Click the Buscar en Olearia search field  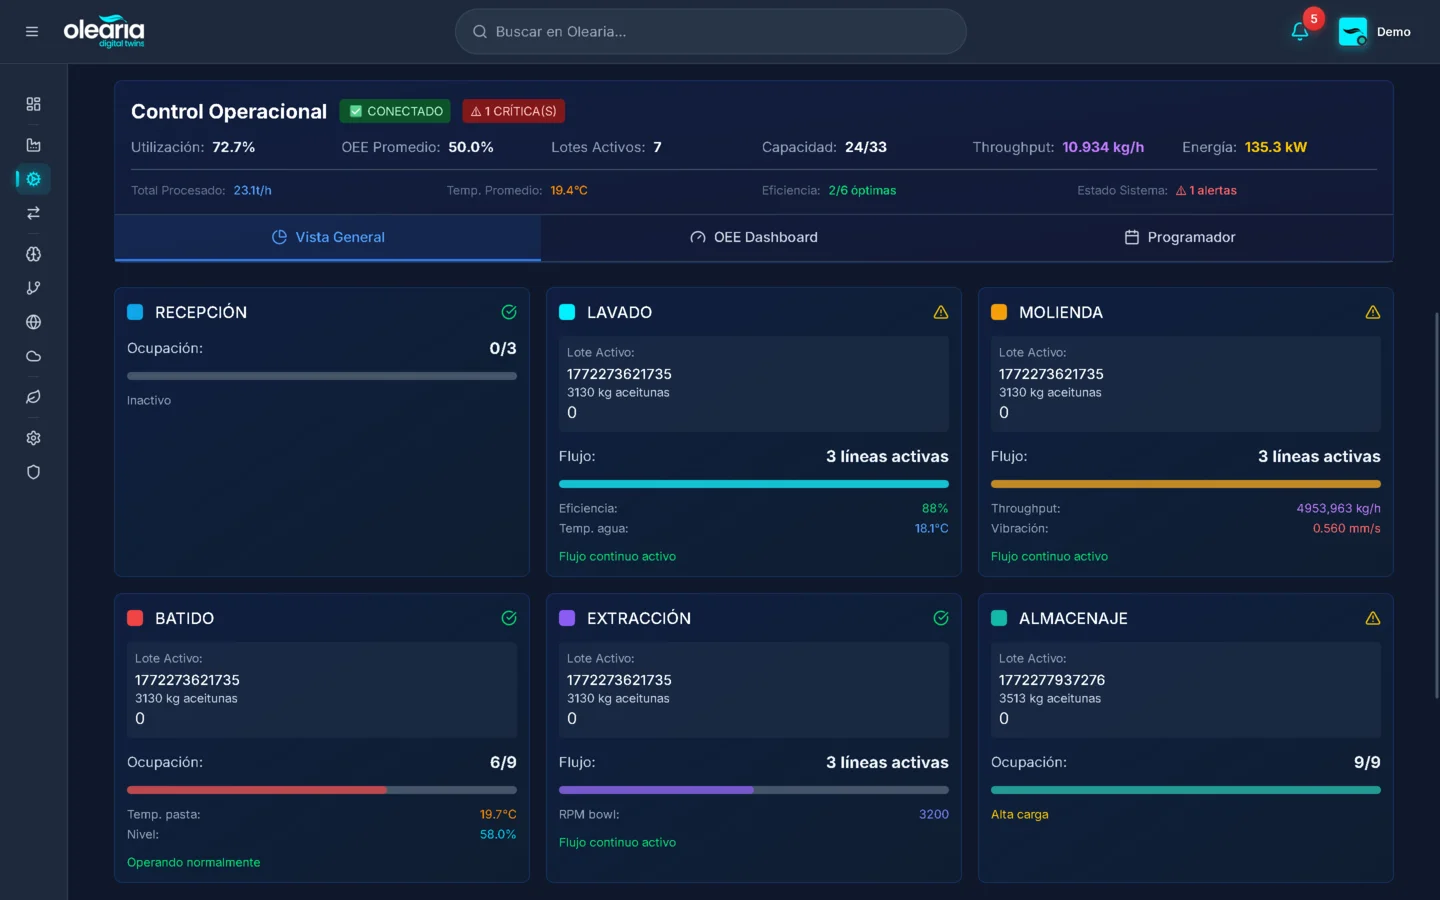(710, 32)
